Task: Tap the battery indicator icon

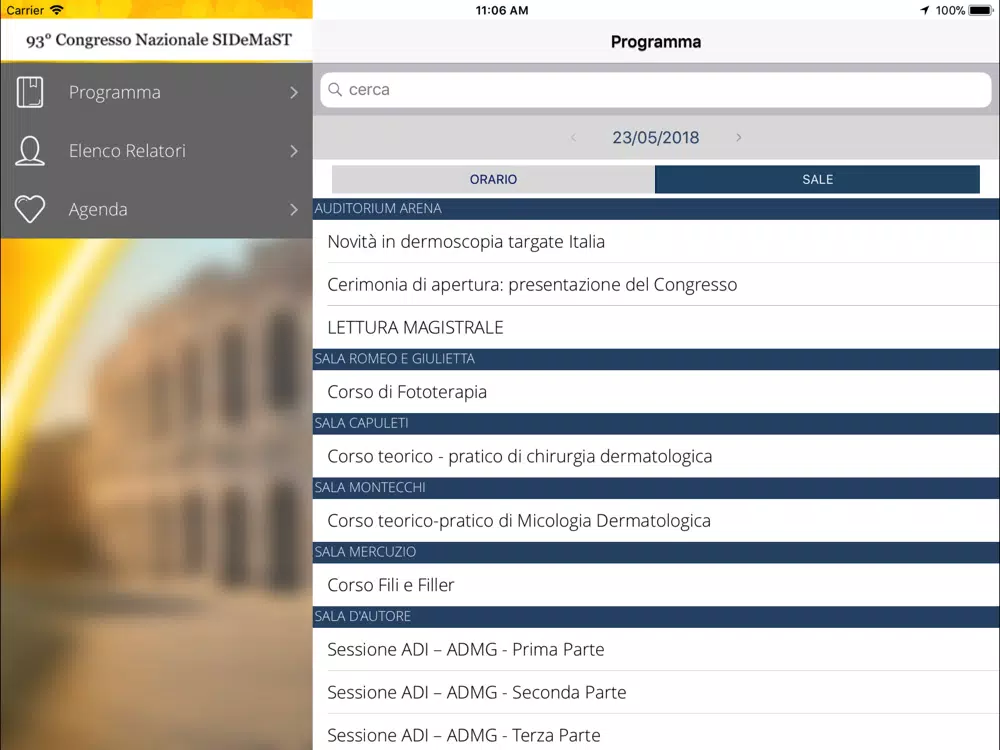Action: pyautogui.click(x=981, y=10)
